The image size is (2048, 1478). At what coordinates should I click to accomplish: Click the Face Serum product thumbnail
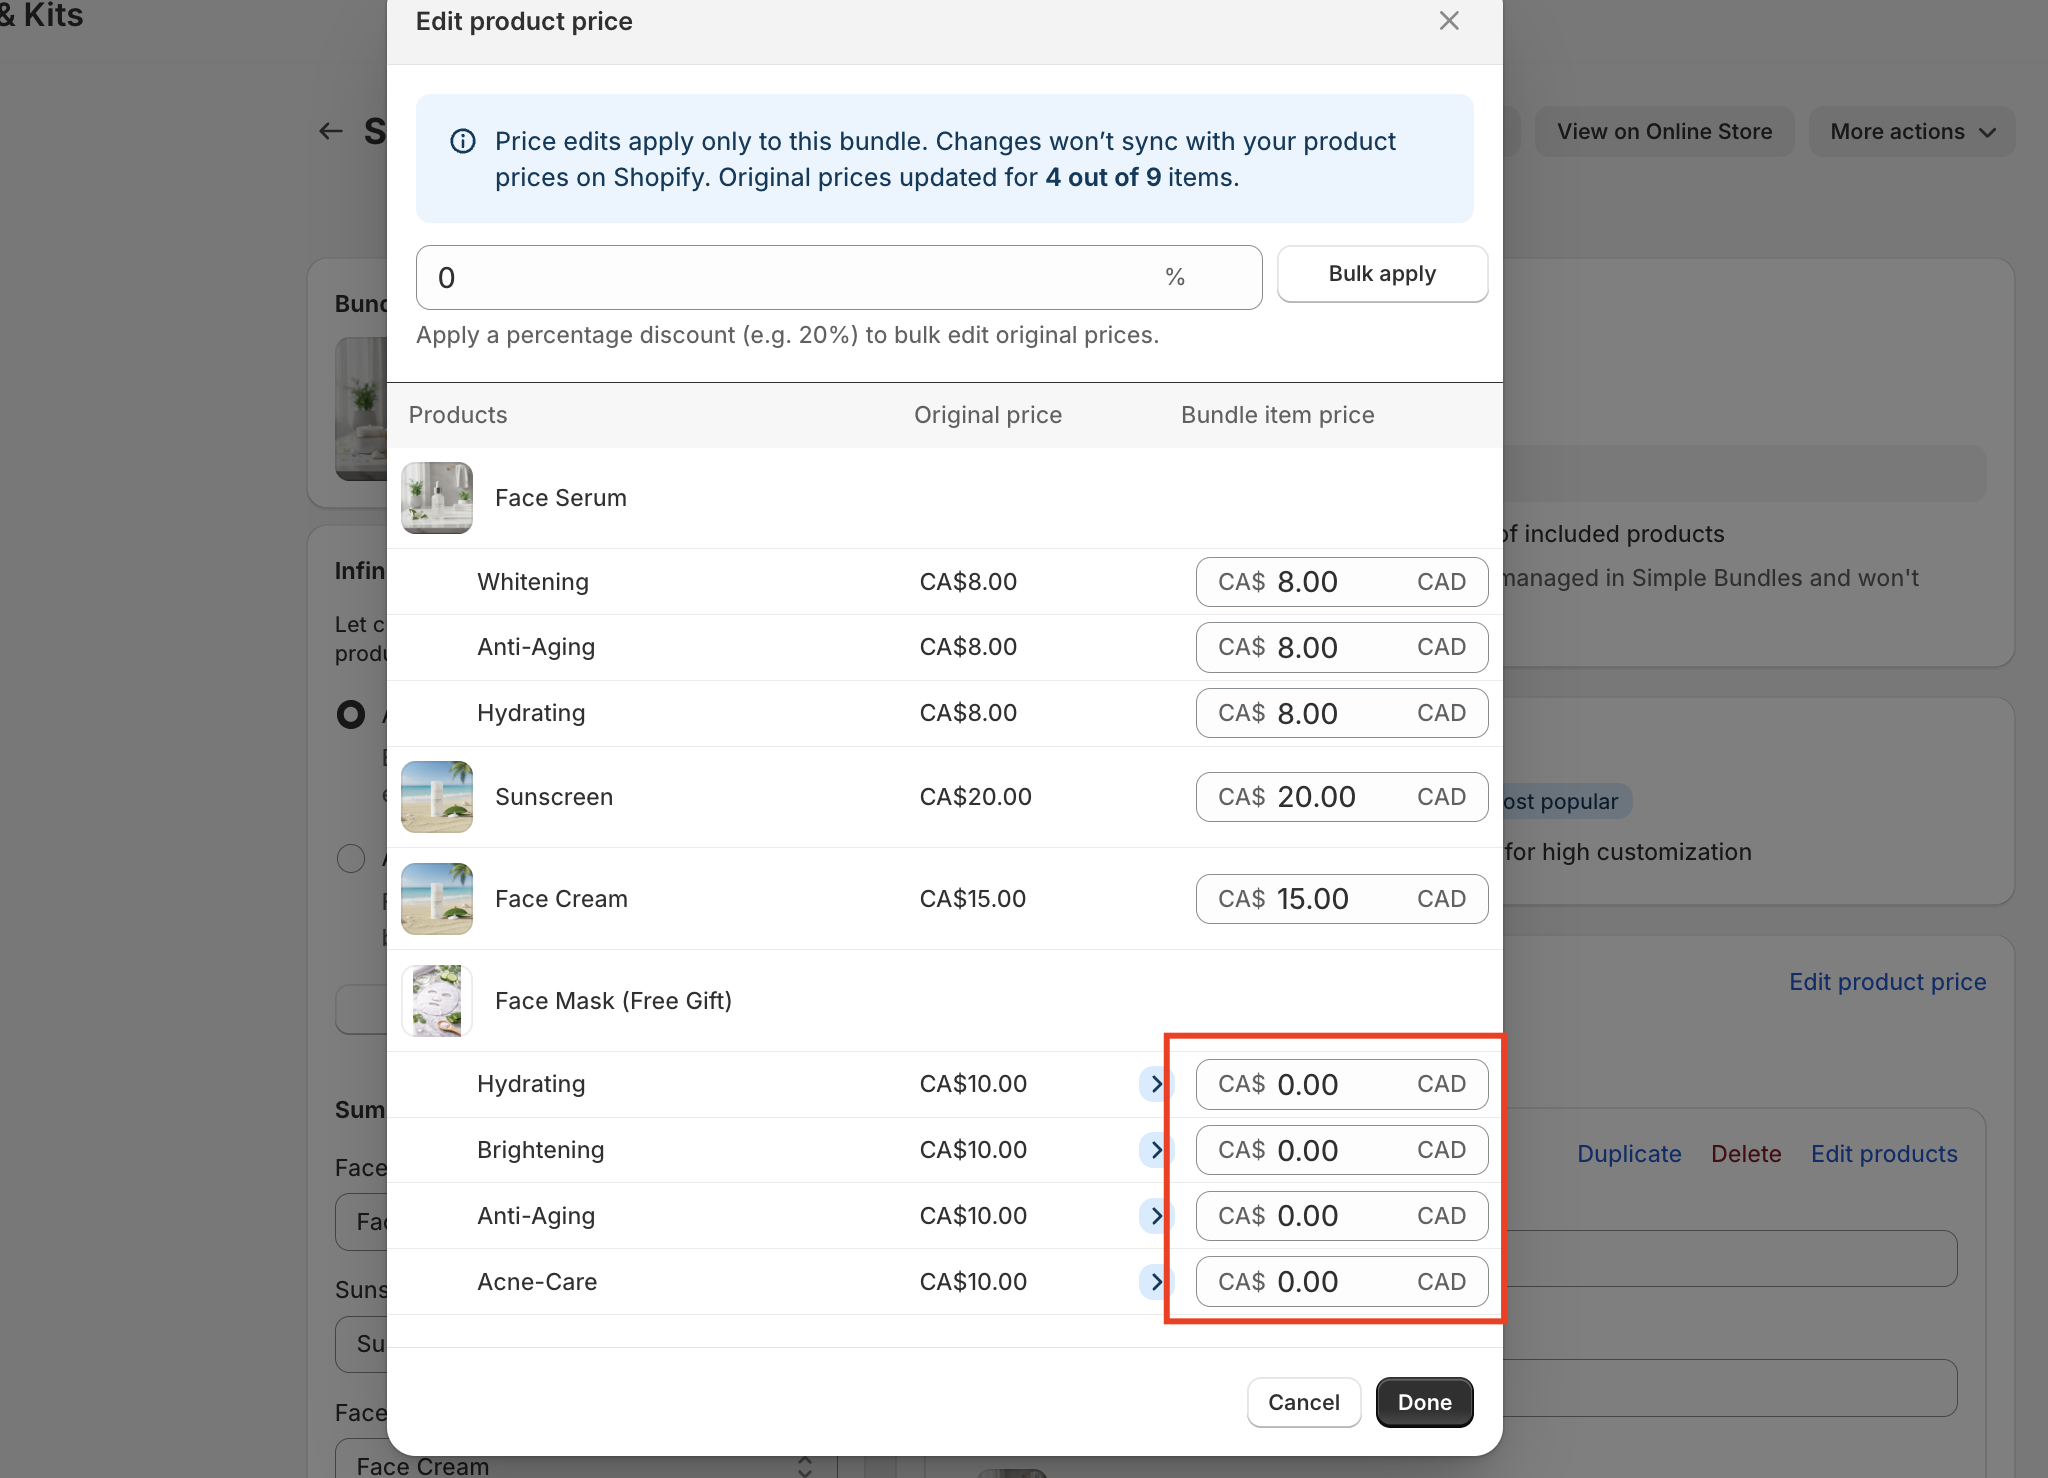click(x=437, y=498)
